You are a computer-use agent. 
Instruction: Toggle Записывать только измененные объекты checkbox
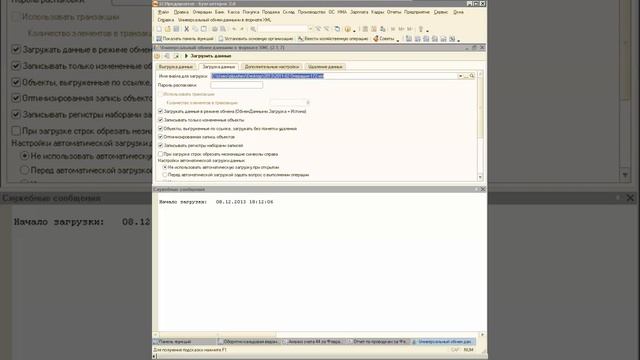click(160, 120)
